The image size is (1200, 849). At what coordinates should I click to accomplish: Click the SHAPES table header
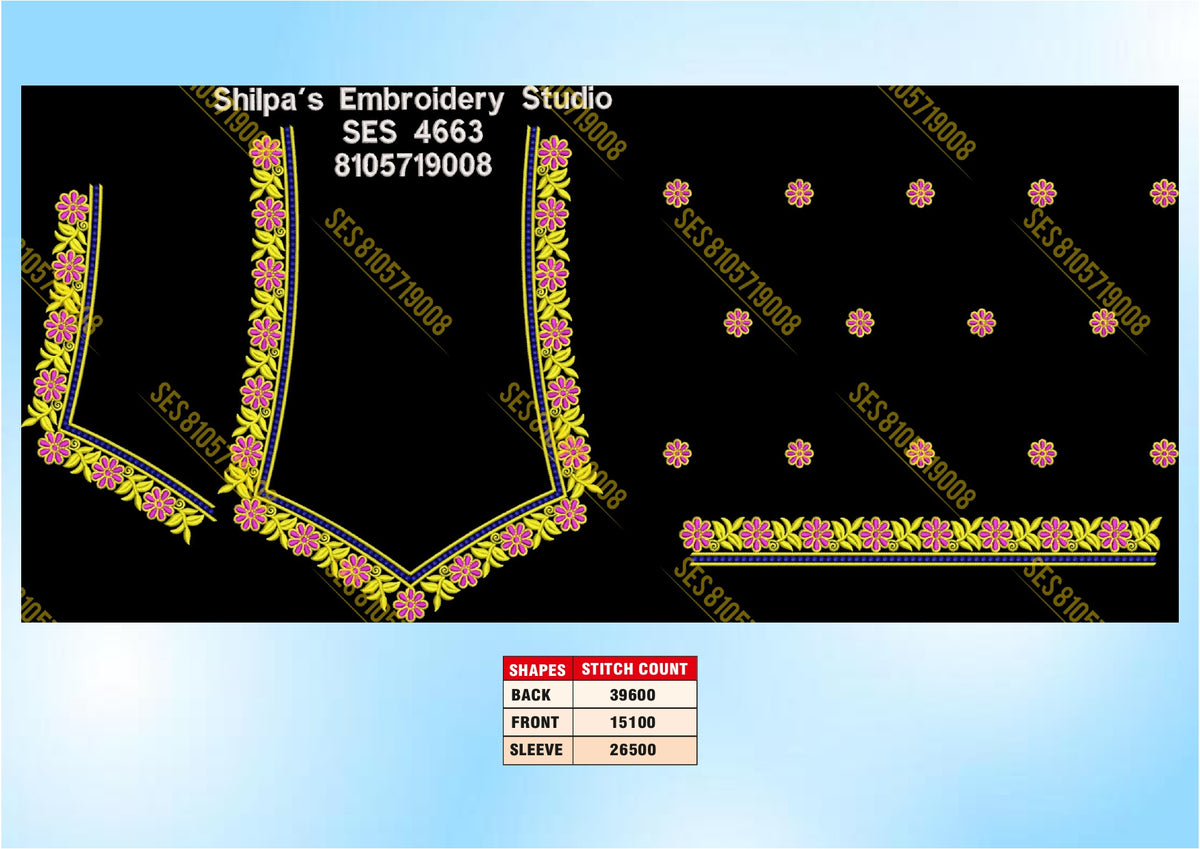pyautogui.click(x=537, y=669)
